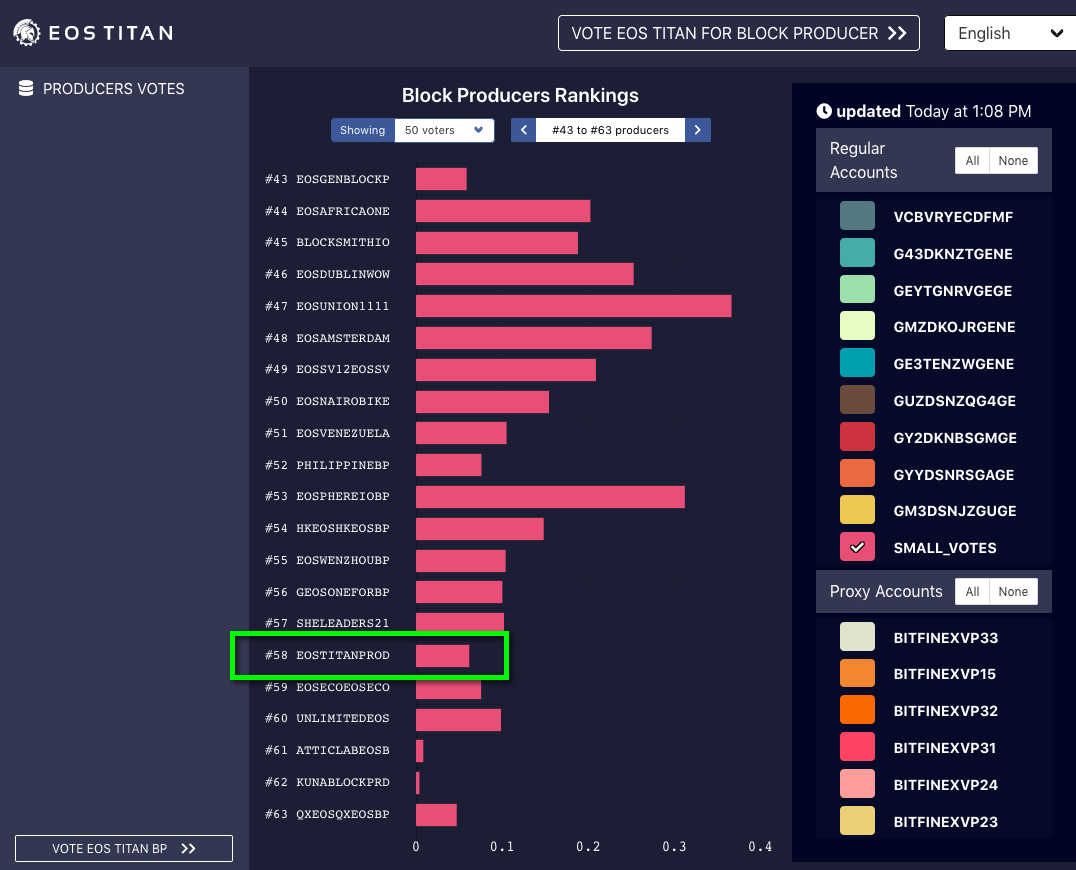
Task: Toggle BITFINEXVP23 proxy swatch
Action: pos(857,821)
